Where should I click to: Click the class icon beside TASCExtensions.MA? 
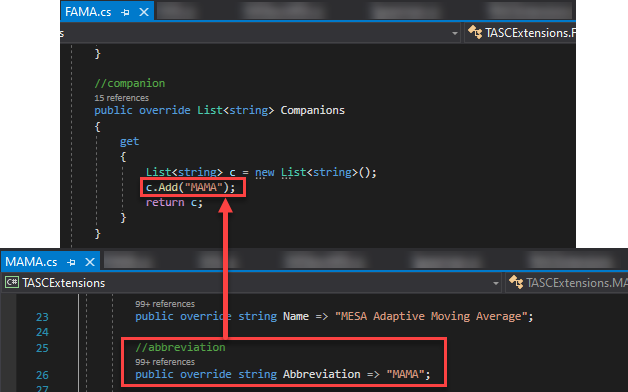tap(516, 282)
